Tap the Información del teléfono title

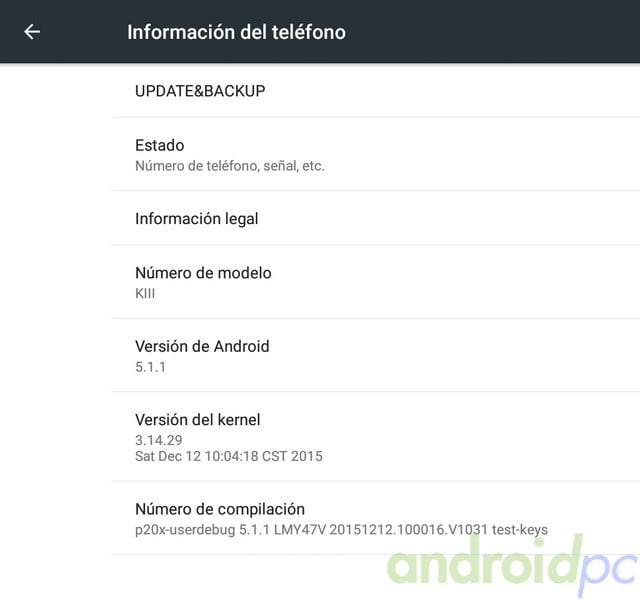click(236, 32)
